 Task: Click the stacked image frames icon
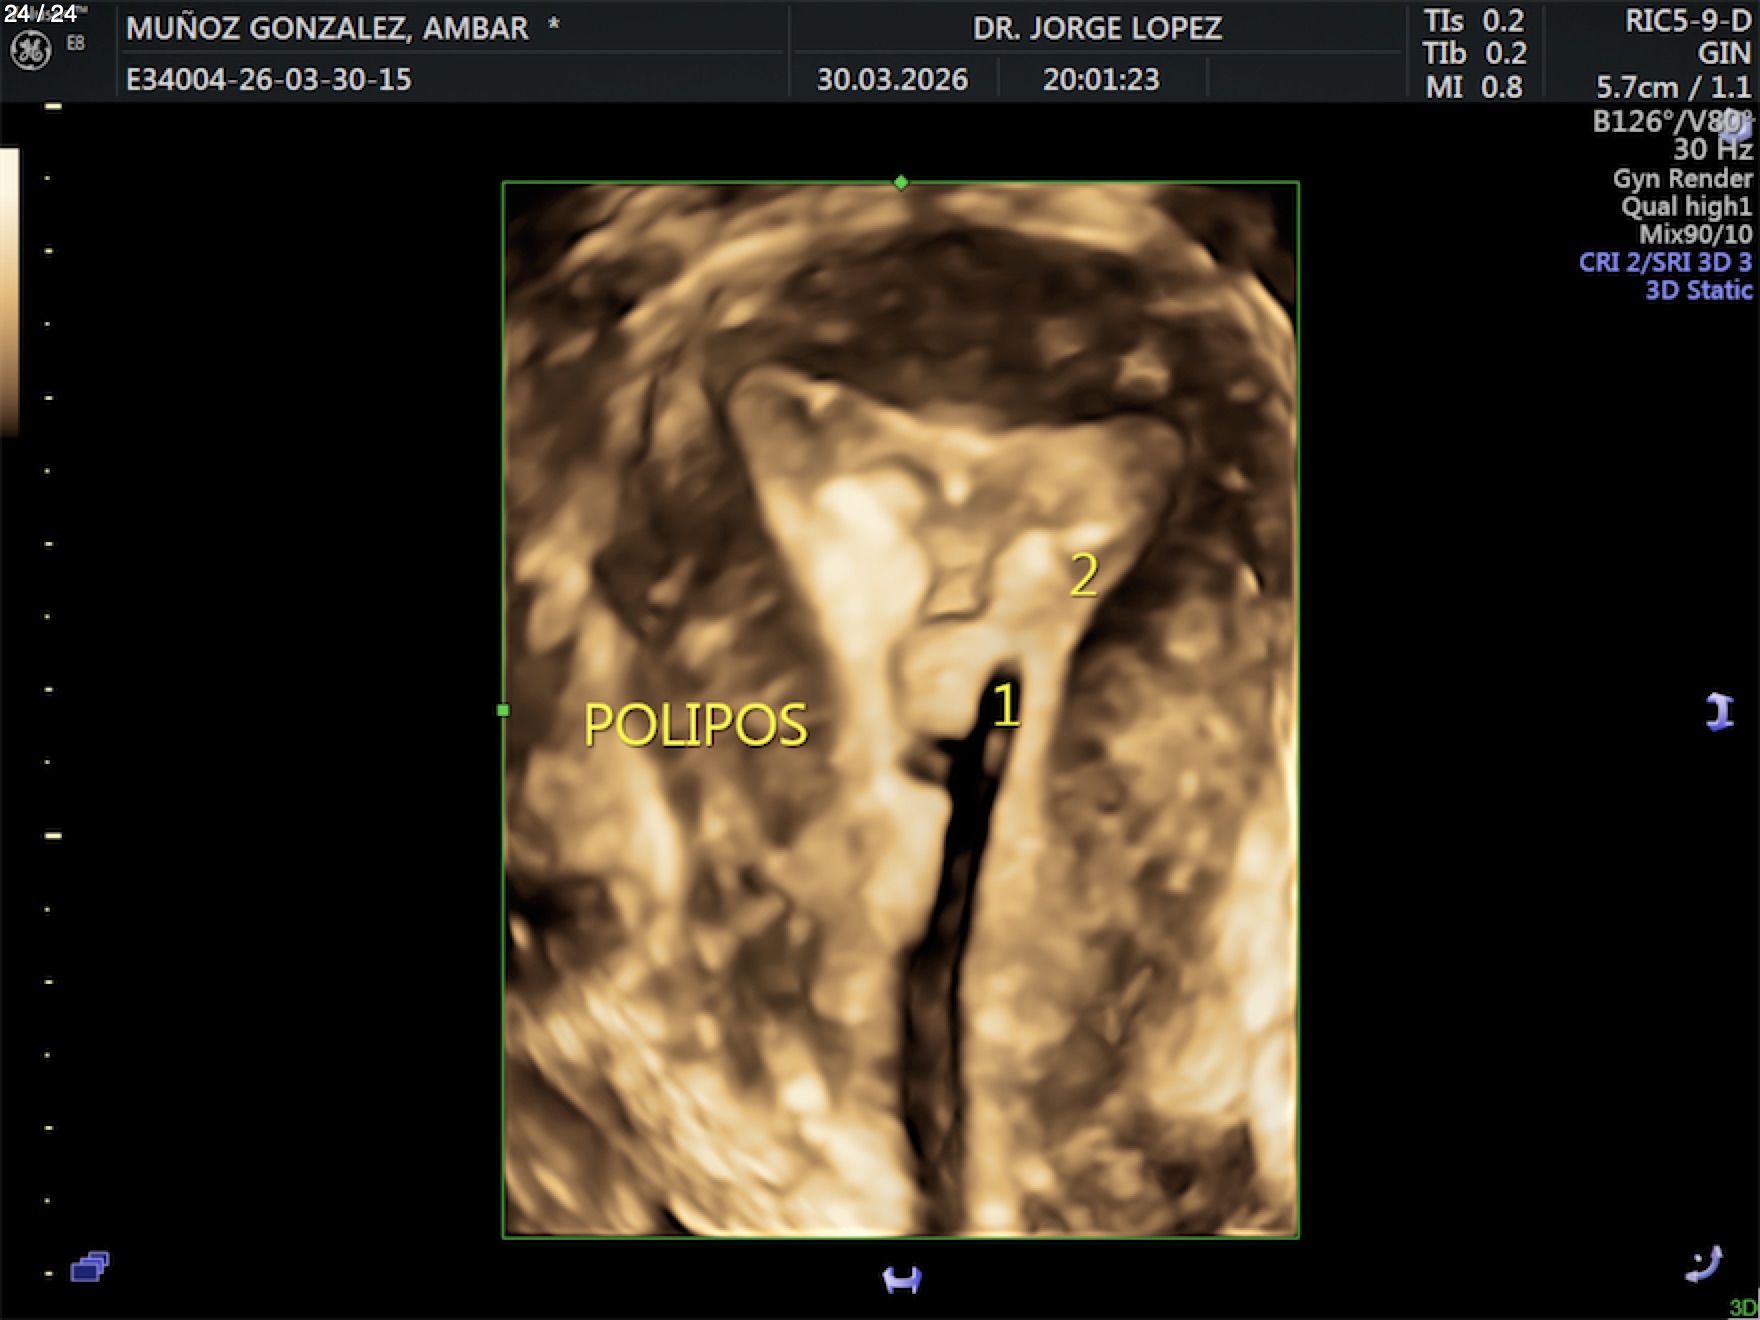pos(89,1267)
